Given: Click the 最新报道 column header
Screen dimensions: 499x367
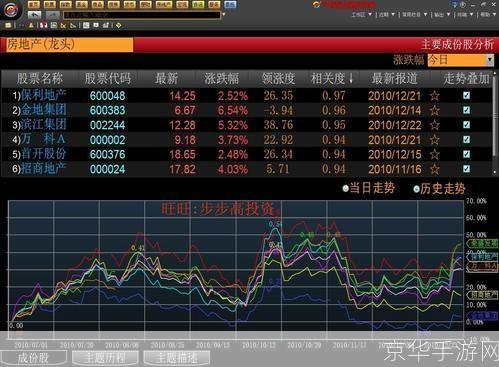Looking at the screenshot, I should coord(394,79).
